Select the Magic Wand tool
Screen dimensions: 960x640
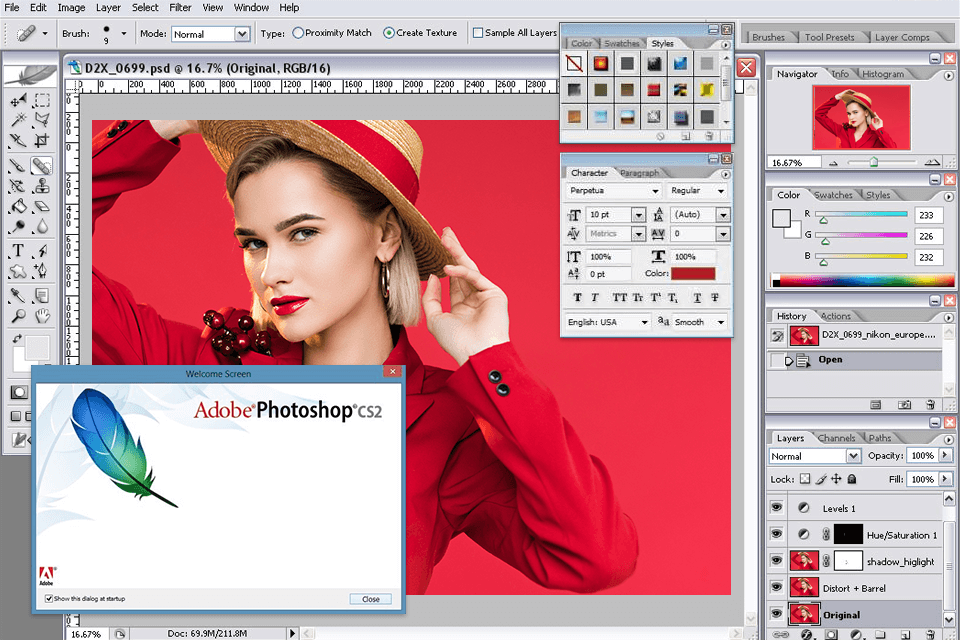(18, 119)
